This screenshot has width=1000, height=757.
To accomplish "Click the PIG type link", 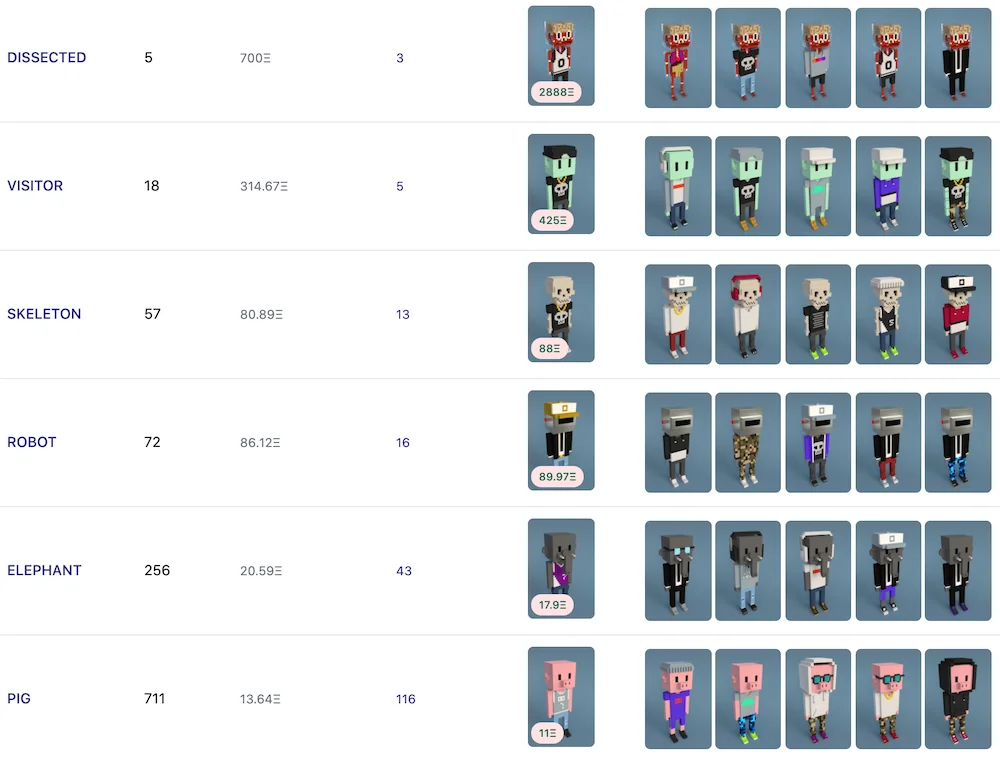I will tap(19, 698).
